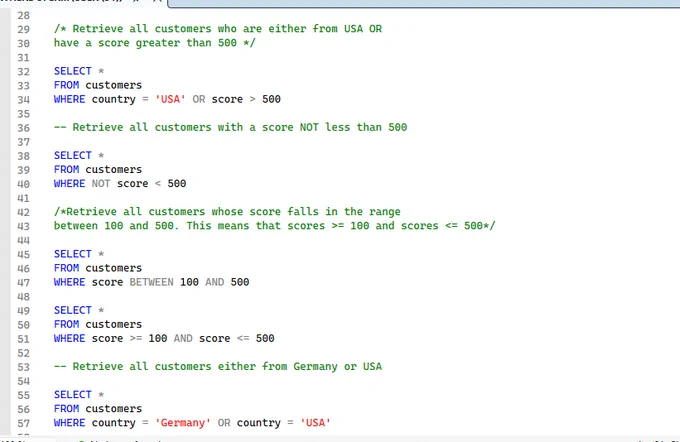The image size is (680, 442).
Task: Click the 'Germany' string literal on line 57
Action: tap(183, 422)
